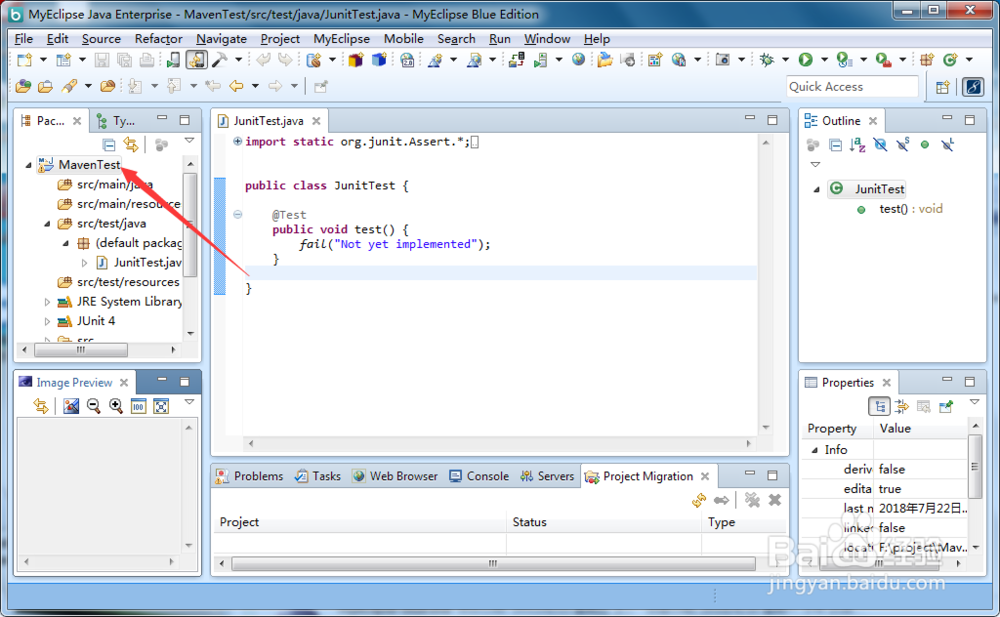This screenshot has width=1000, height=617.
Task: Open Run button dropdown arrow
Action: pos(823,60)
